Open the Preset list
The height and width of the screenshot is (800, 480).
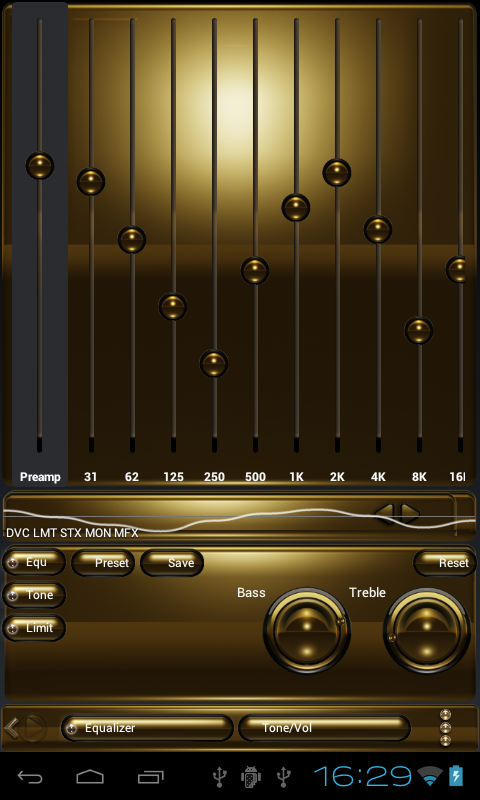click(x=103, y=563)
